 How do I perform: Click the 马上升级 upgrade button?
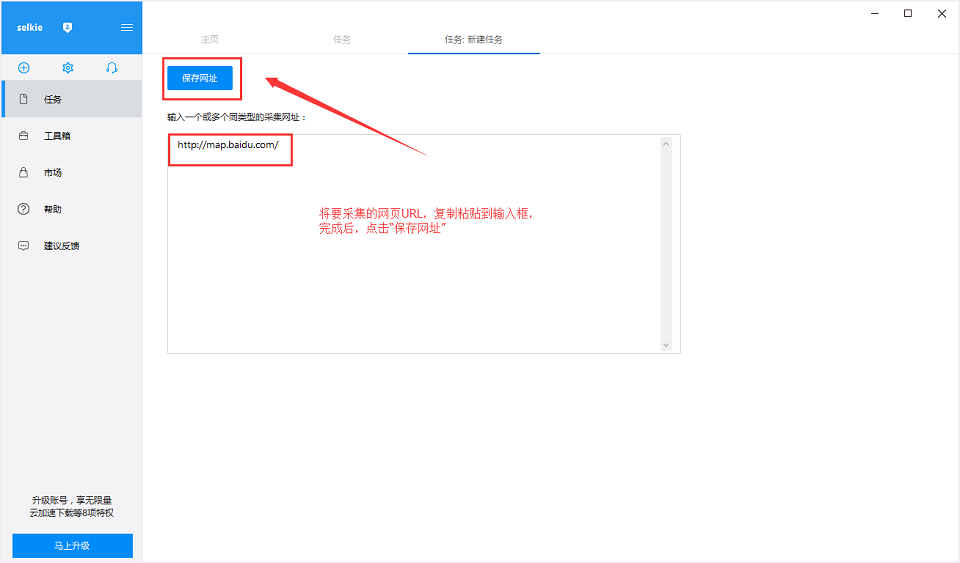(72, 545)
